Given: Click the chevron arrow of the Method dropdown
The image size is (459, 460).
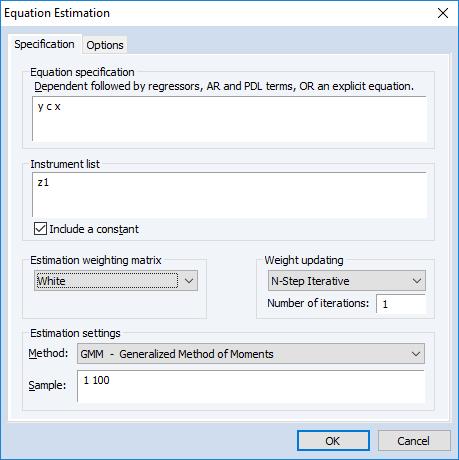Looking at the screenshot, I should (x=416, y=354).
